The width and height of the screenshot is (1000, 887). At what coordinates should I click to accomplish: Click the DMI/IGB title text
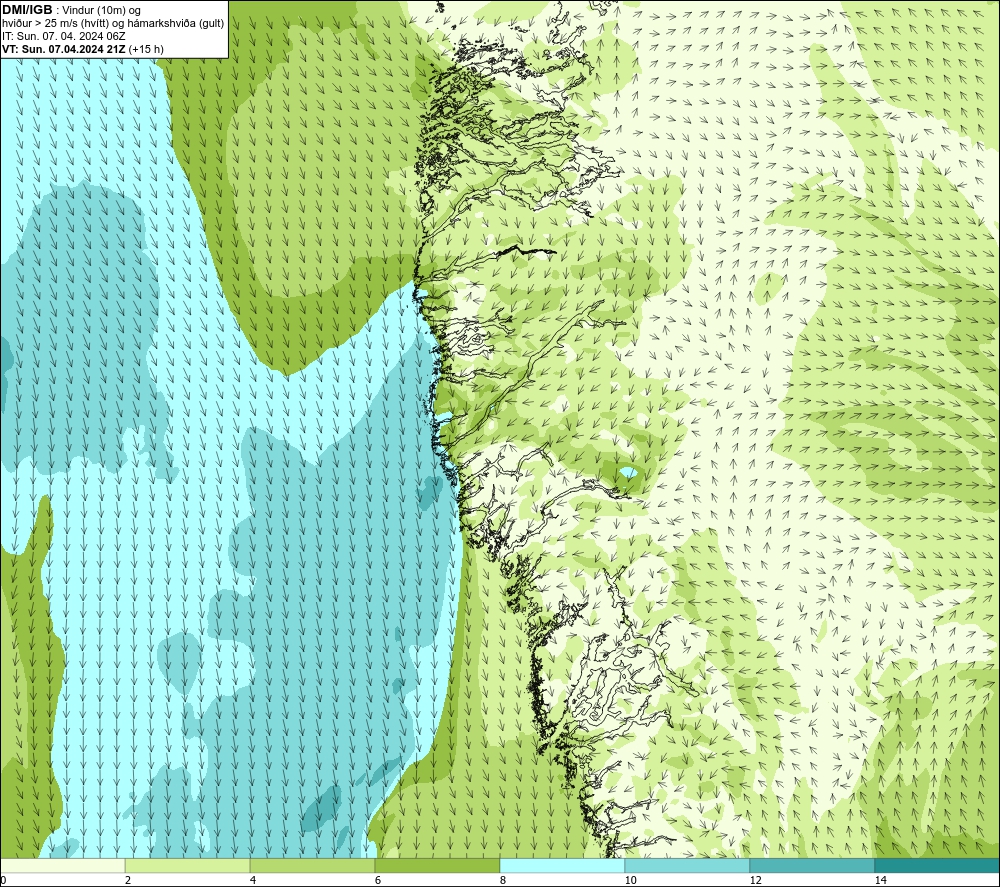pos(27,10)
